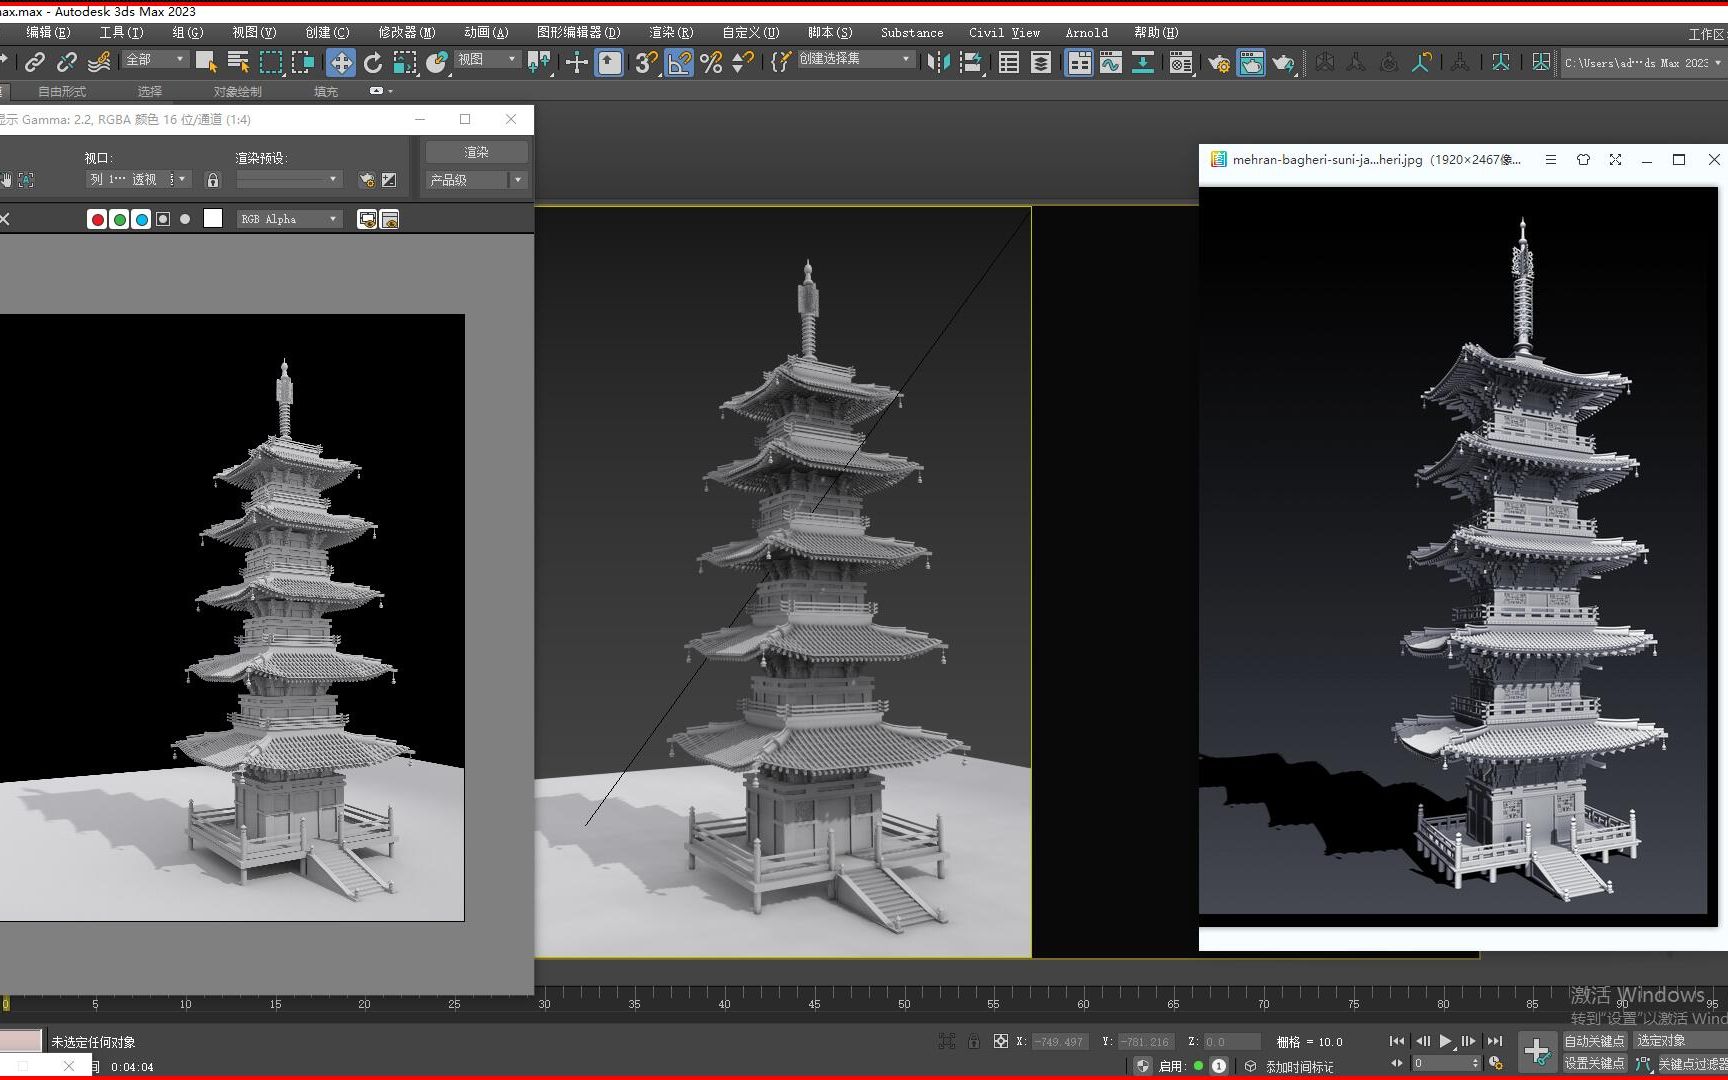Select the Select and Rotate tool

(x=372, y=62)
